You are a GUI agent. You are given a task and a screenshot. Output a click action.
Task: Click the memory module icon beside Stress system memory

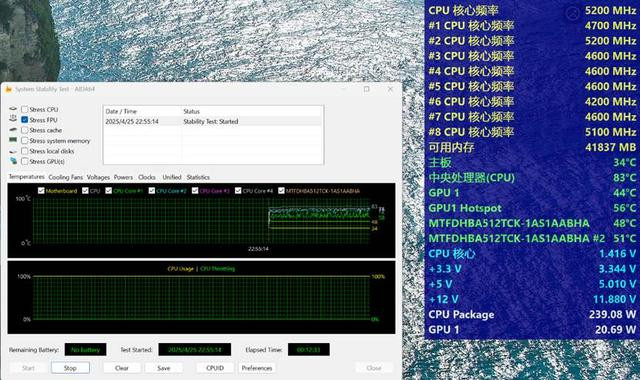tap(13, 140)
